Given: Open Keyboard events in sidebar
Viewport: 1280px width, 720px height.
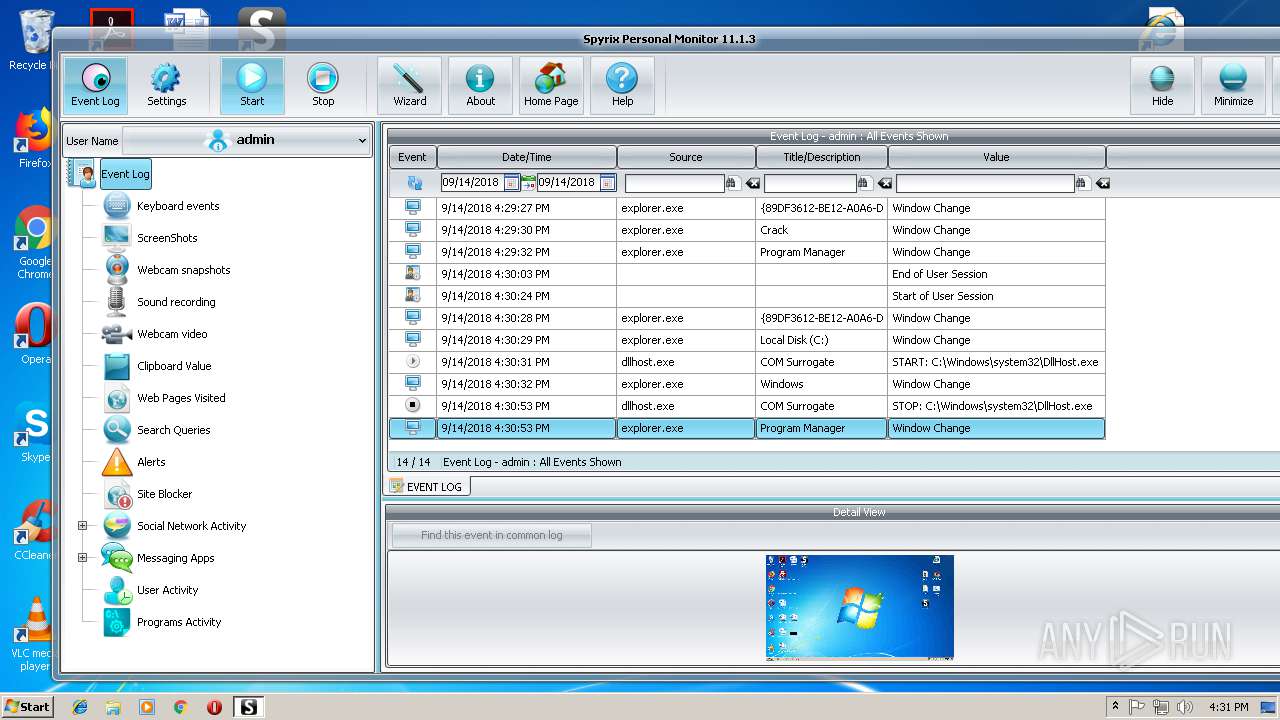Looking at the screenshot, I should (178, 206).
